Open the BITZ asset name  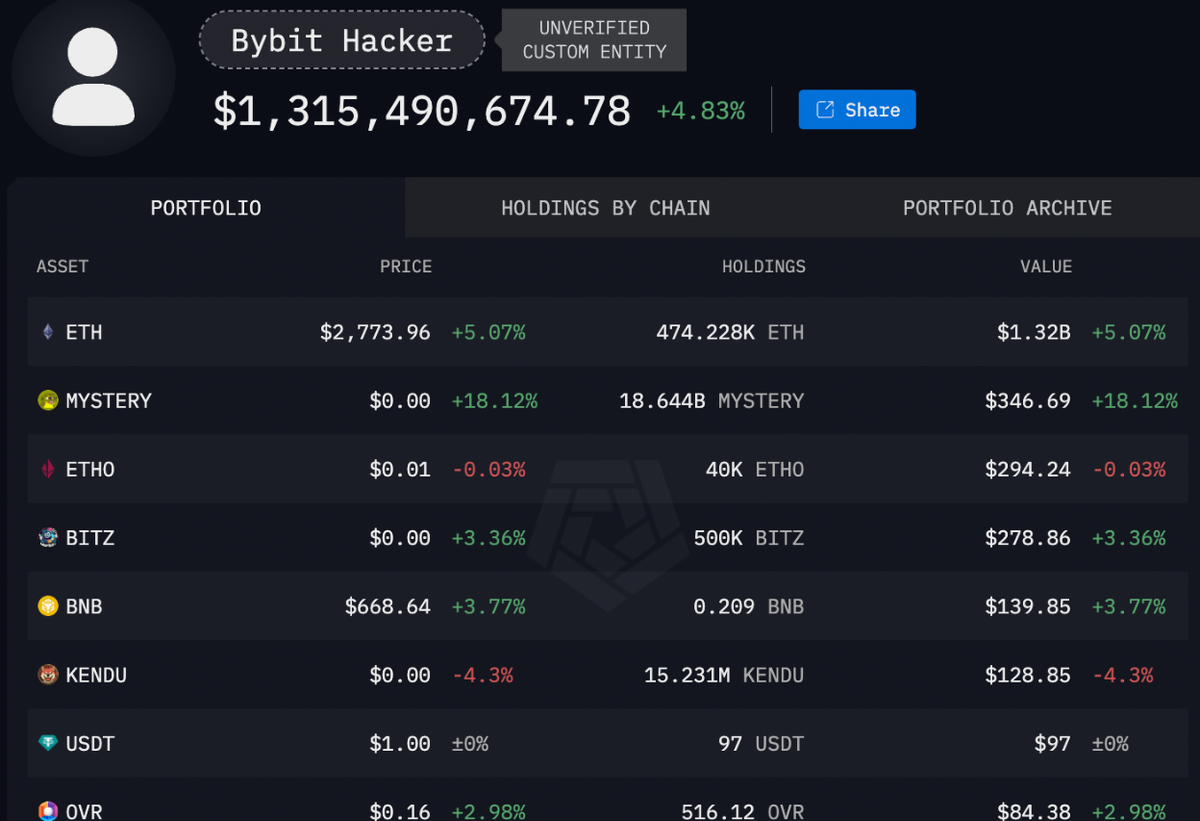pos(90,538)
